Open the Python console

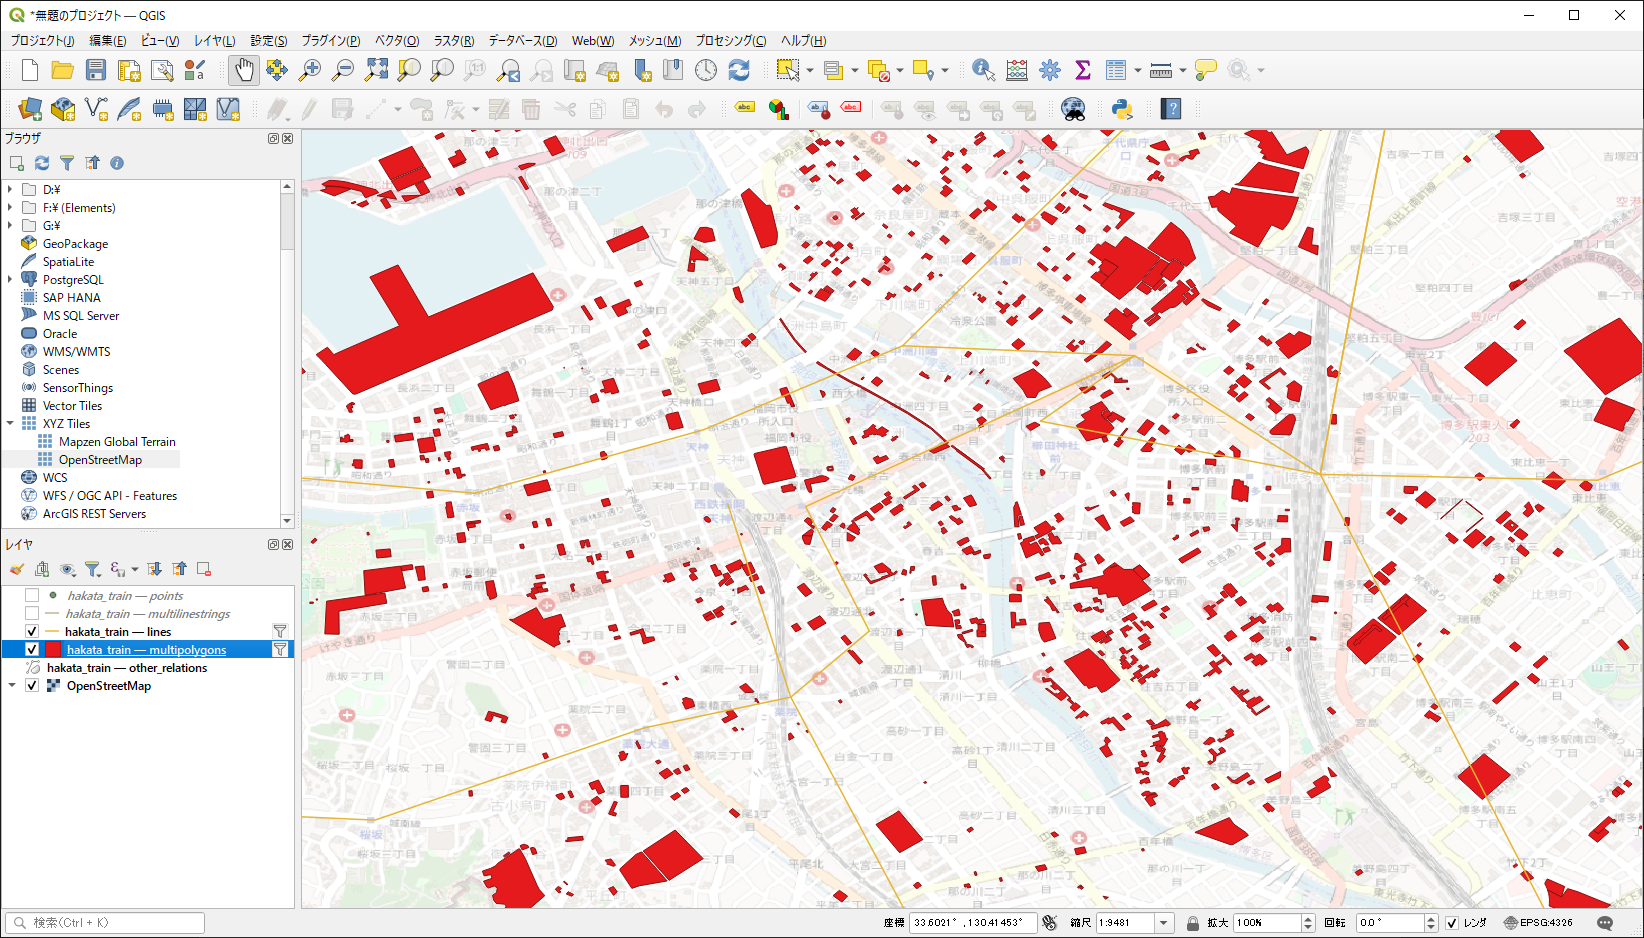(x=1122, y=109)
